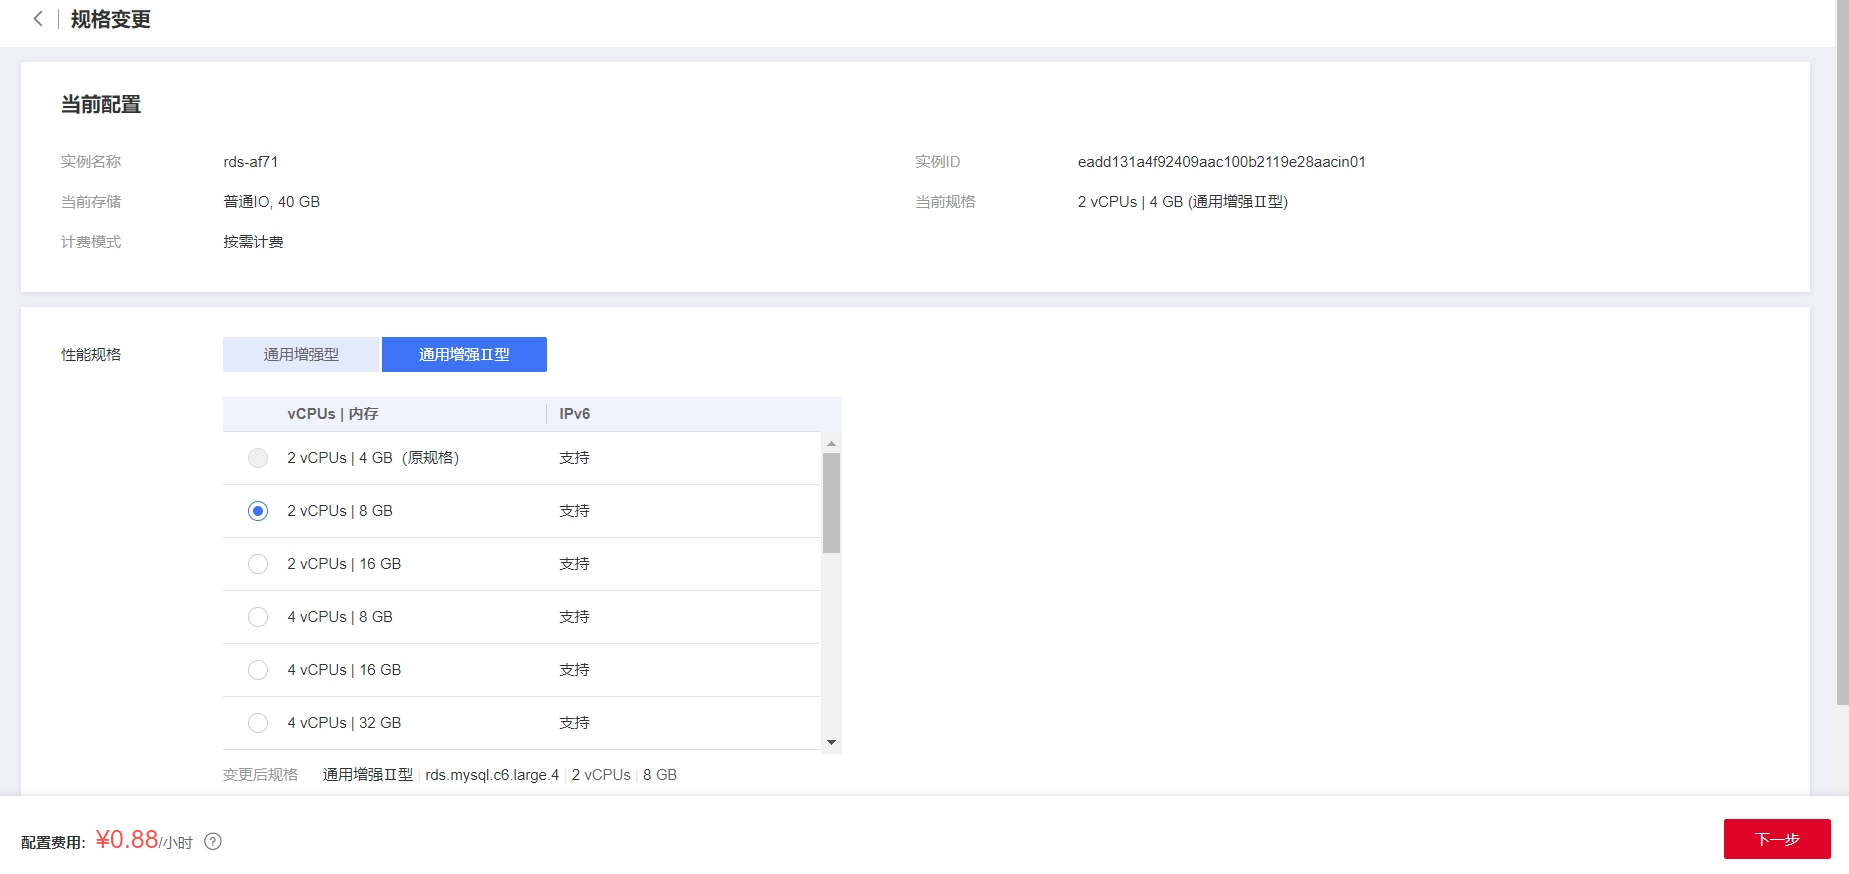The width and height of the screenshot is (1849, 874).
Task: Click the 性能规格 label
Action: pos(91,354)
